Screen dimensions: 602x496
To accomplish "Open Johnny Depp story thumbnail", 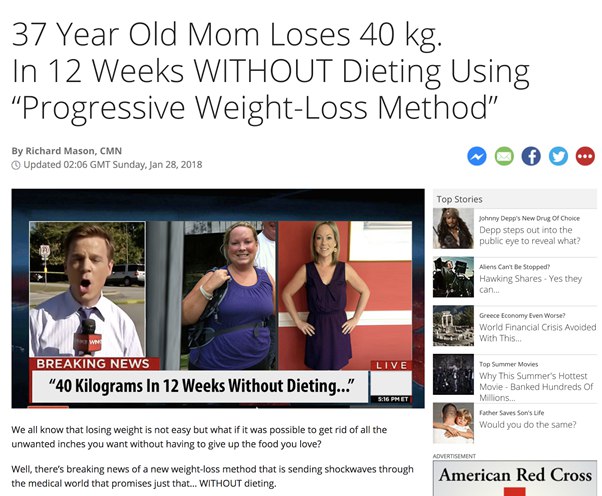I will point(453,228).
